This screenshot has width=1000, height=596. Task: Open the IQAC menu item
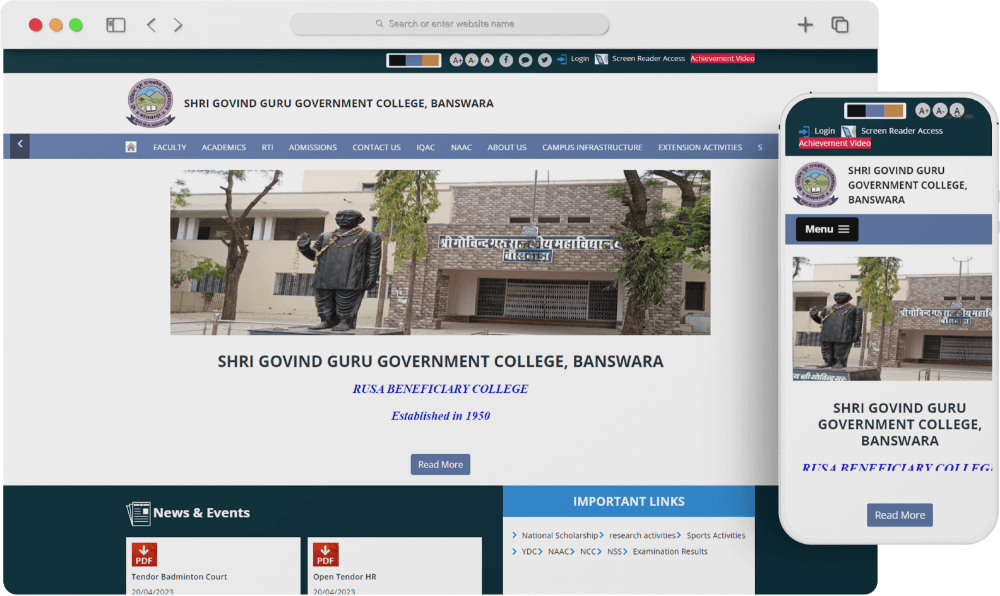pyautogui.click(x=425, y=147)
